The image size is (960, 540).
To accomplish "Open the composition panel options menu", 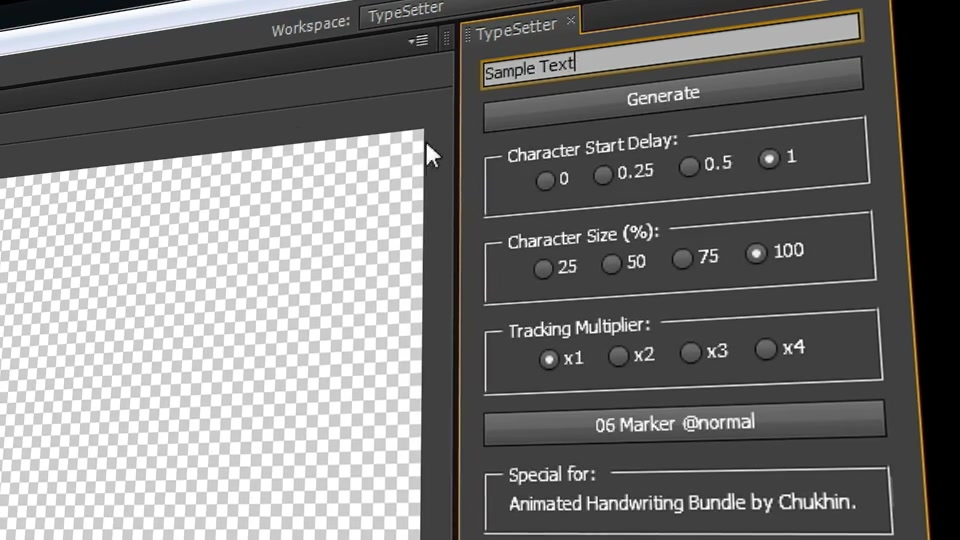I will coord(419,41).
